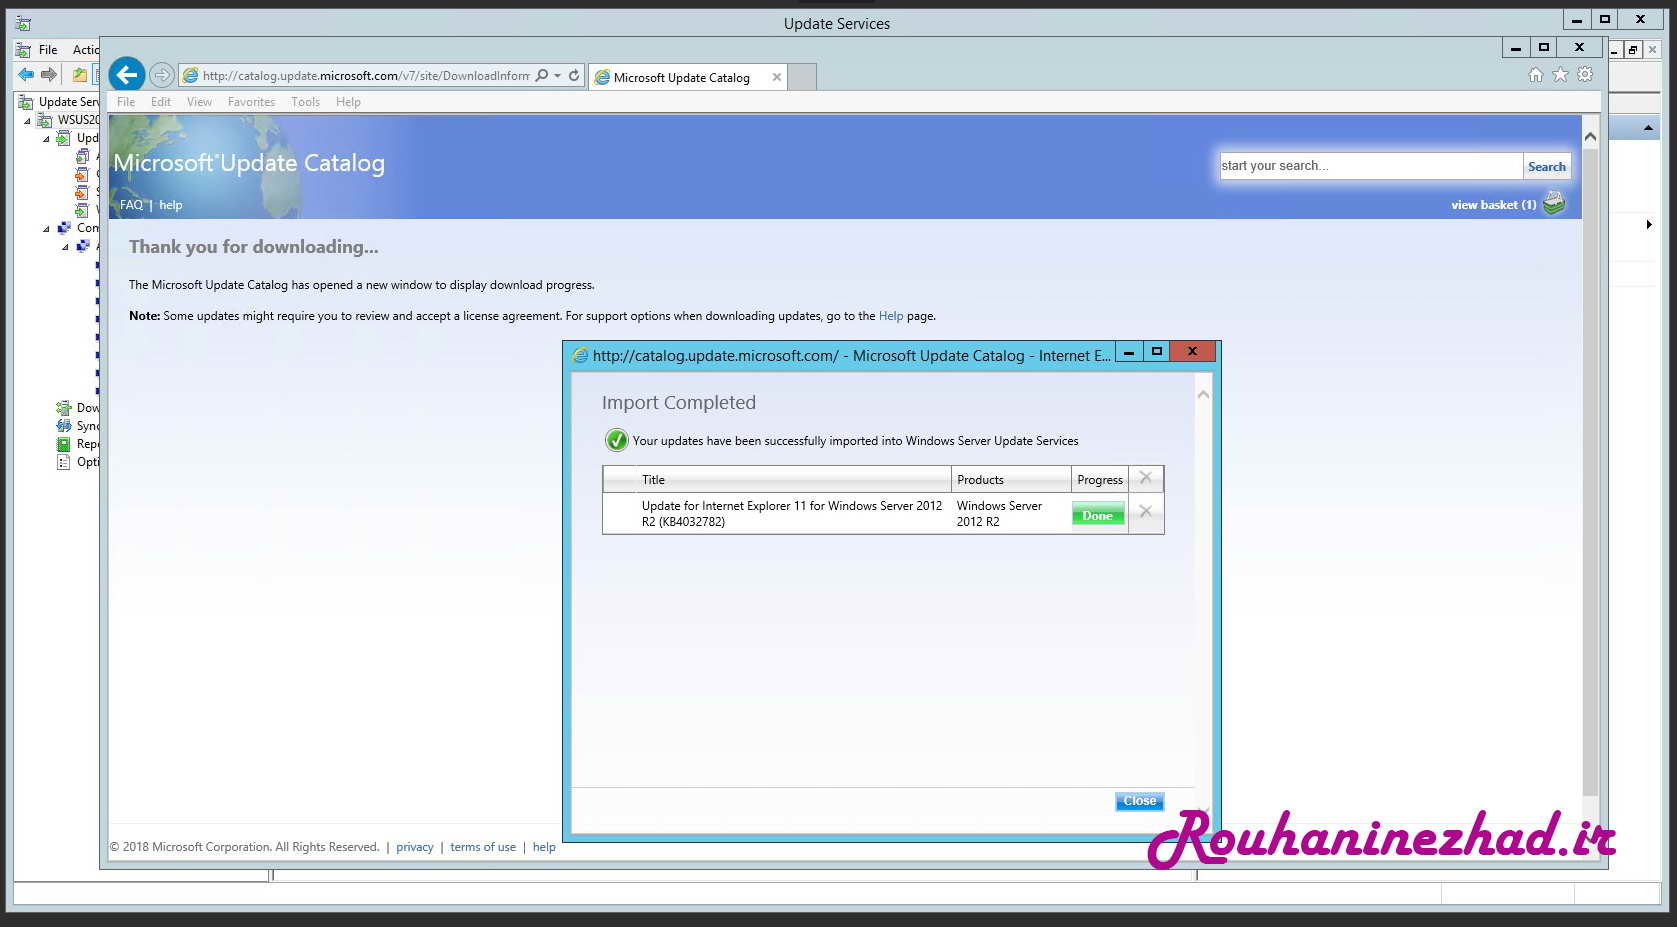This screenshot has width=1677, height=927.
Task: Click the Close button in Import Completed dialog
Action: (1139, 801)
